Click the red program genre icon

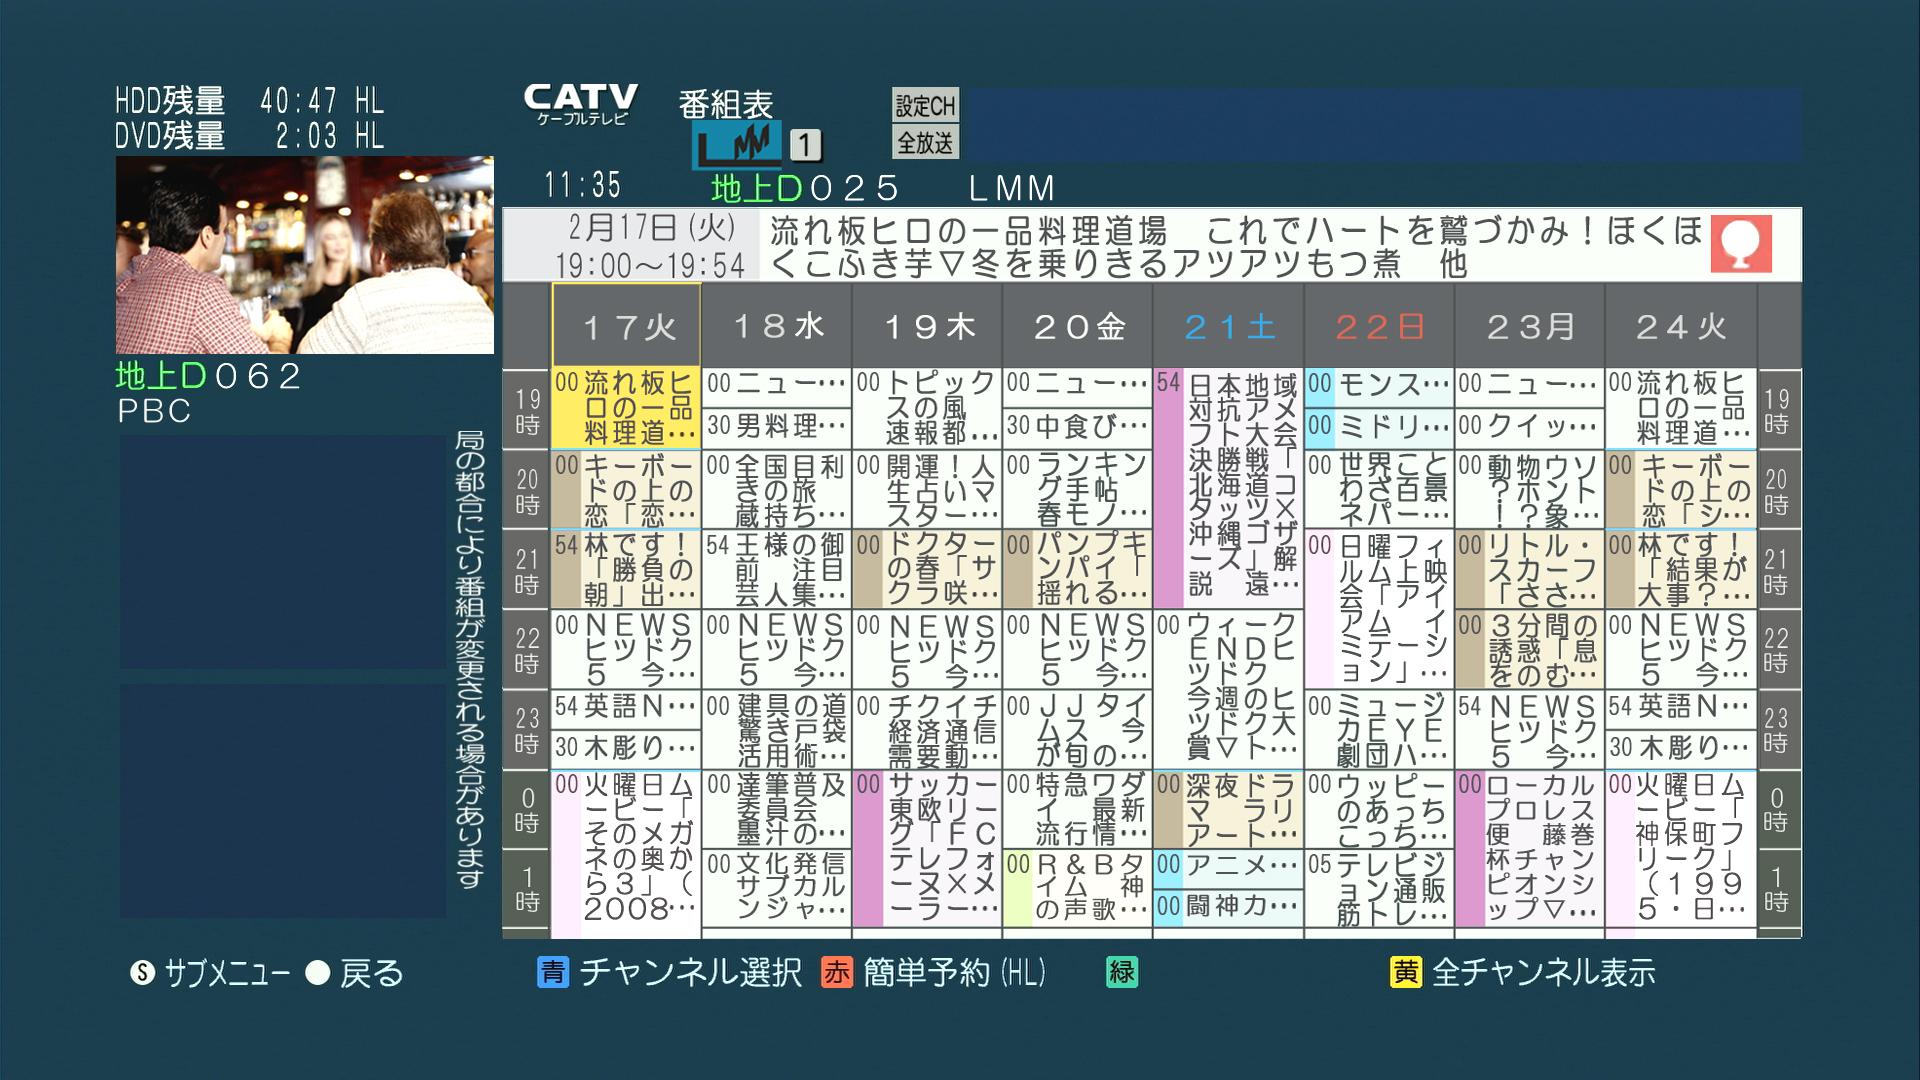coord(1740,243)
